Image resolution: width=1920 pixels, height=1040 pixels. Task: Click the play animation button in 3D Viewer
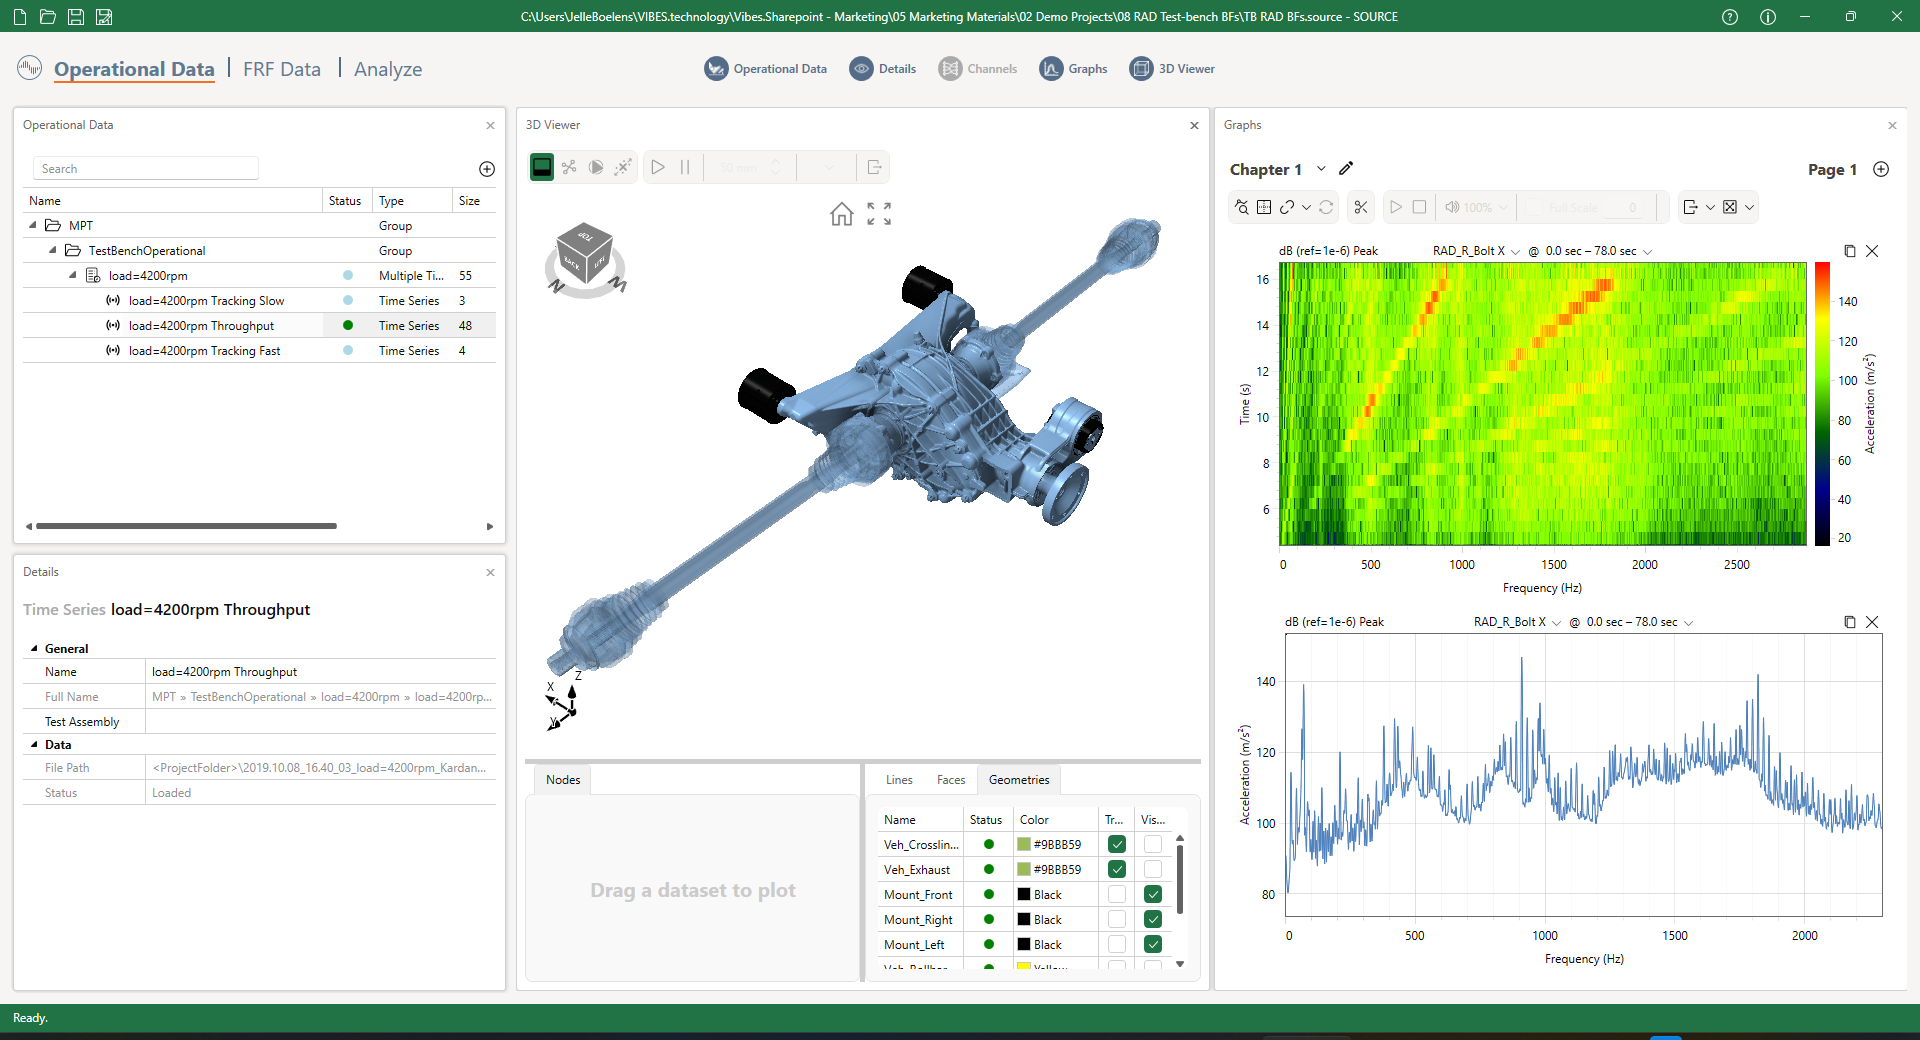click(x=658, y=167)
